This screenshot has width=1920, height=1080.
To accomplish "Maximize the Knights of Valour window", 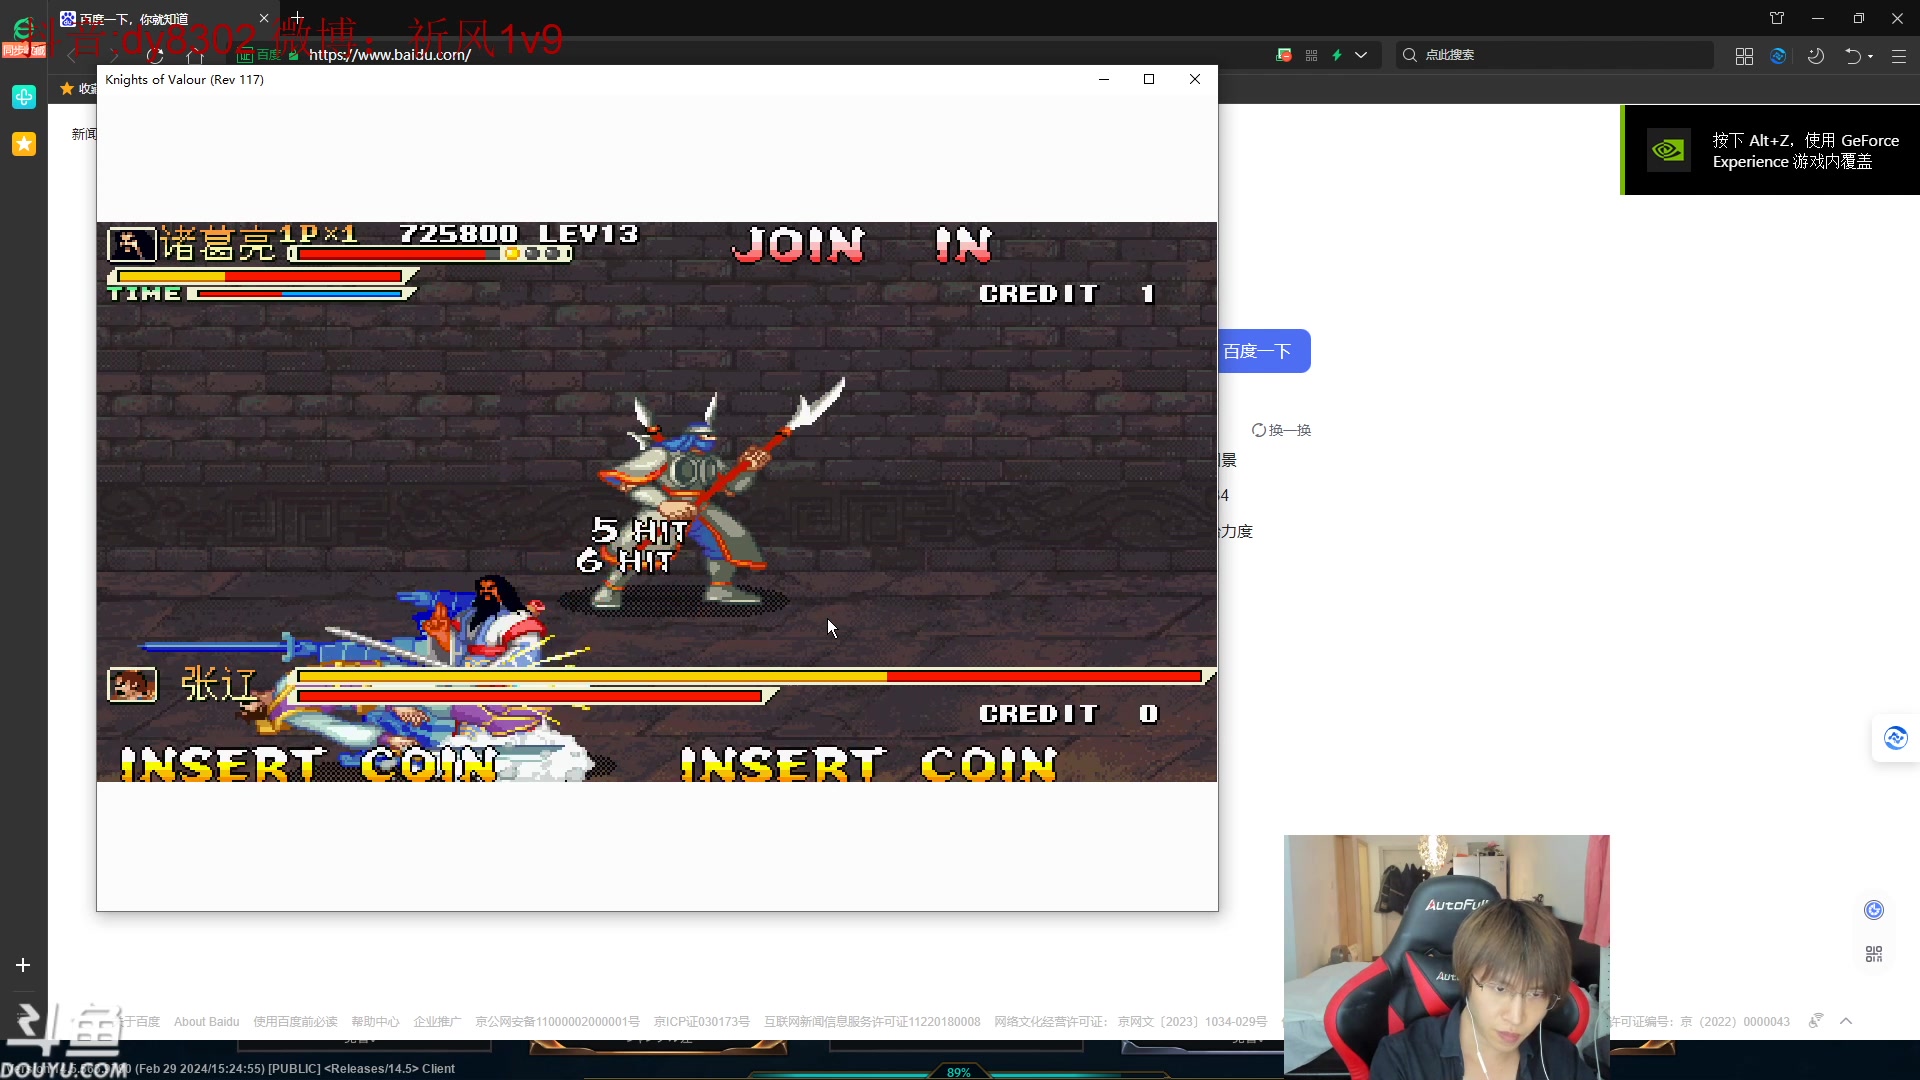I will click(x=1149, y=79).
